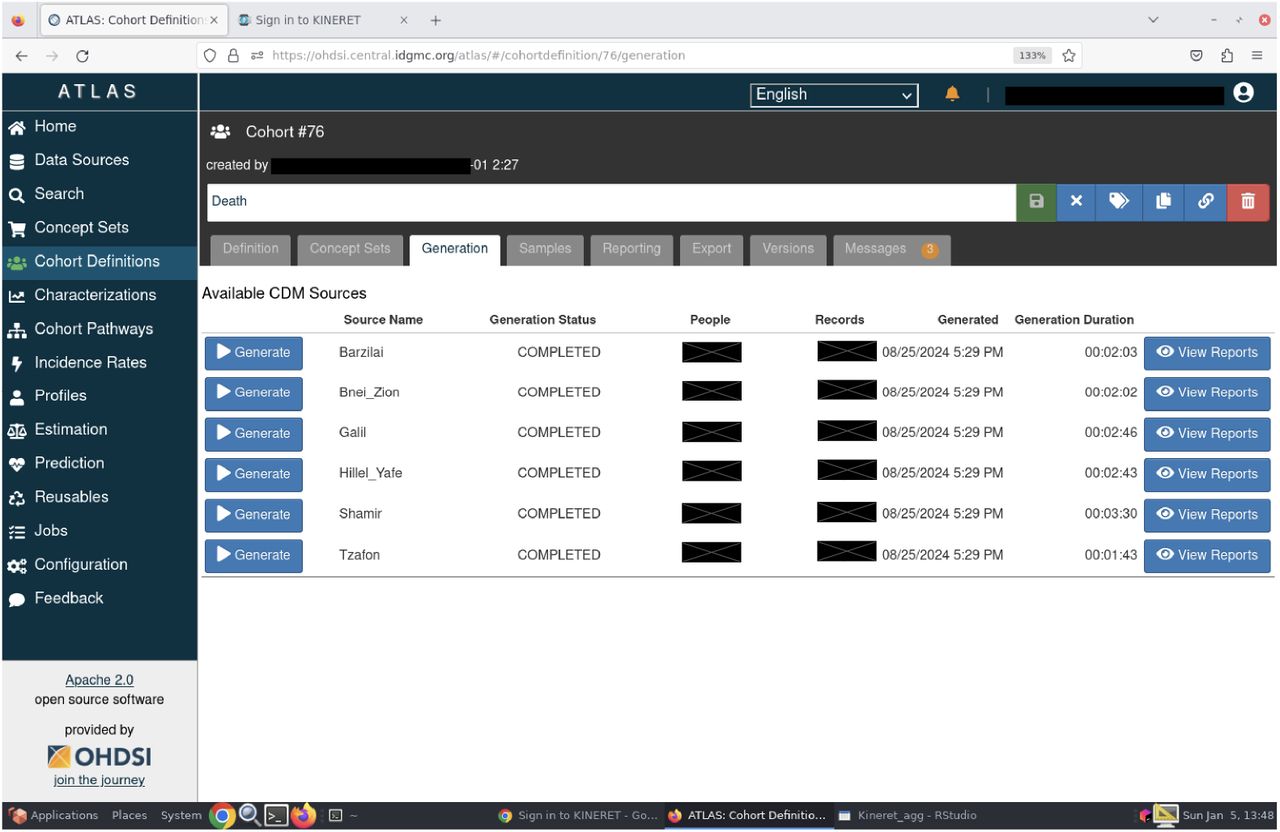This screenshot has height=832, width=1280.
Task: Switch to the Export tab
Action: click(x=712, y=249)
